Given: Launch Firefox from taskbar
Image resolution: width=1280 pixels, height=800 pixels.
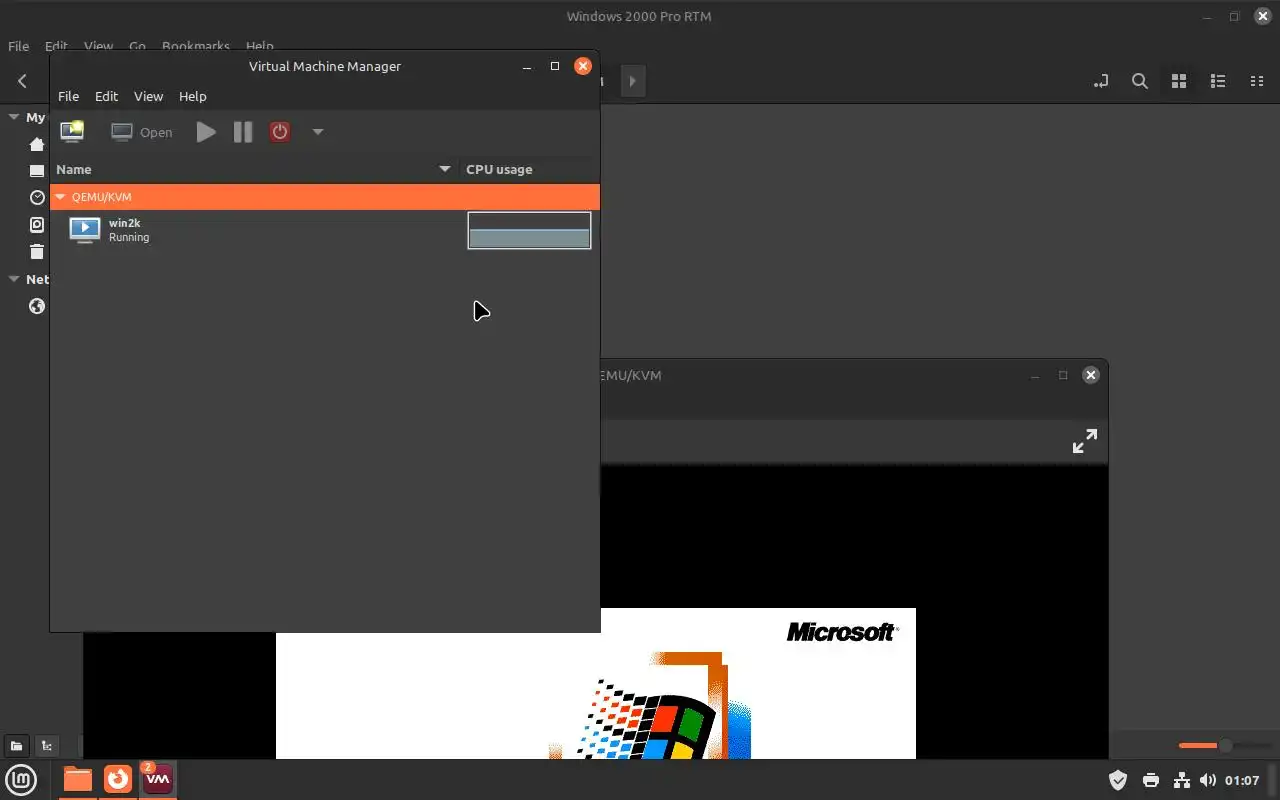Looking at the screenshot, I should coord(118,779).
